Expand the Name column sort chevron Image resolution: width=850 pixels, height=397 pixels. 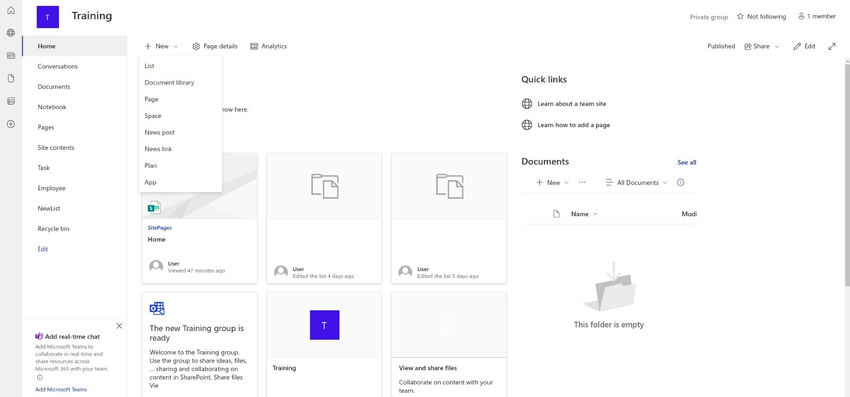click(595, 214)
